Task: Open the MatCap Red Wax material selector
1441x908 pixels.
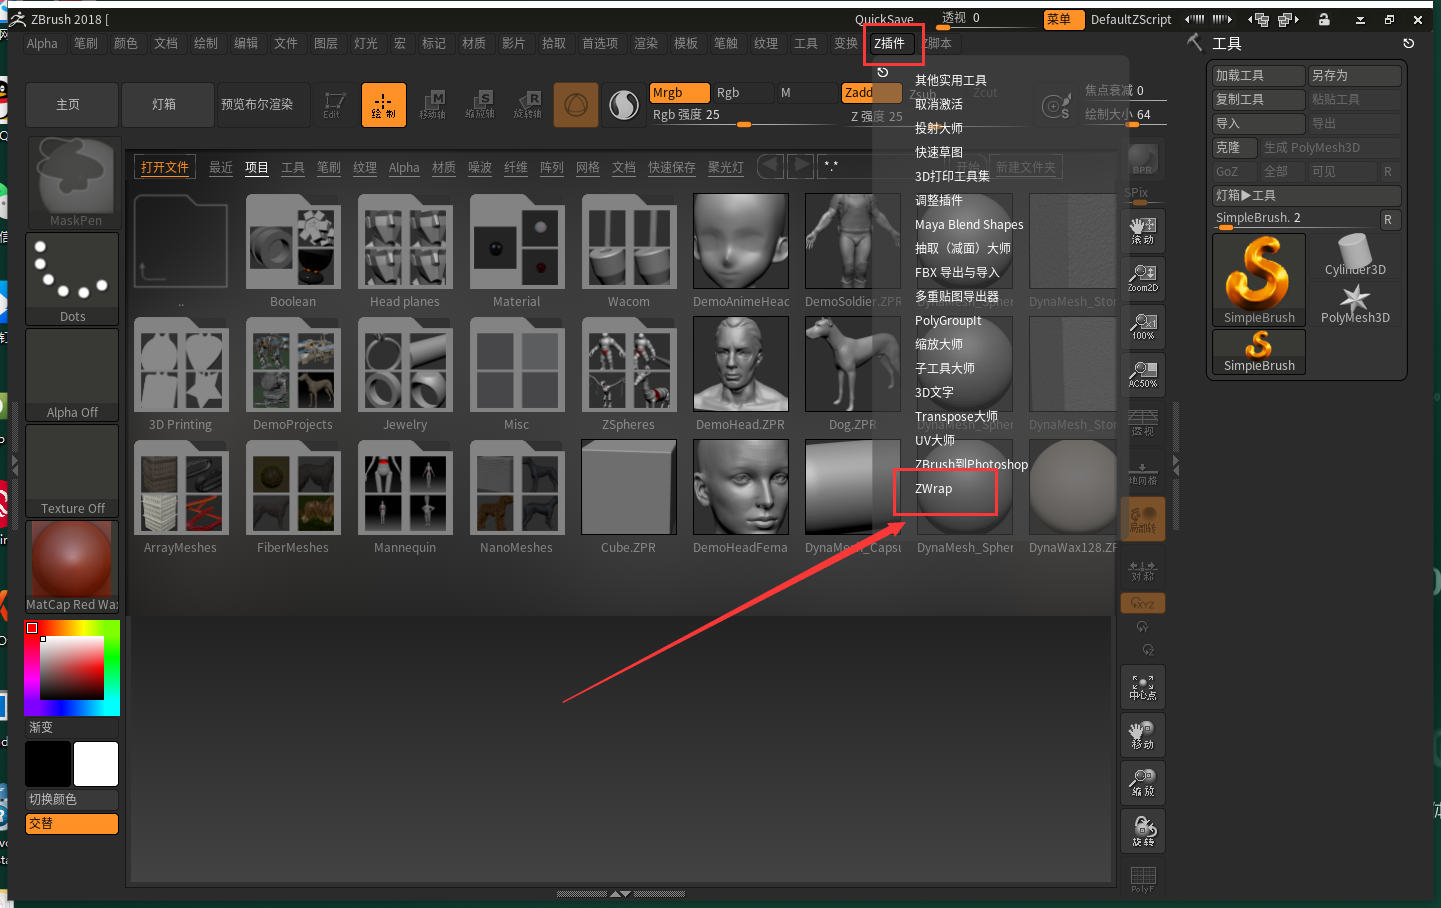Action: 73,567
